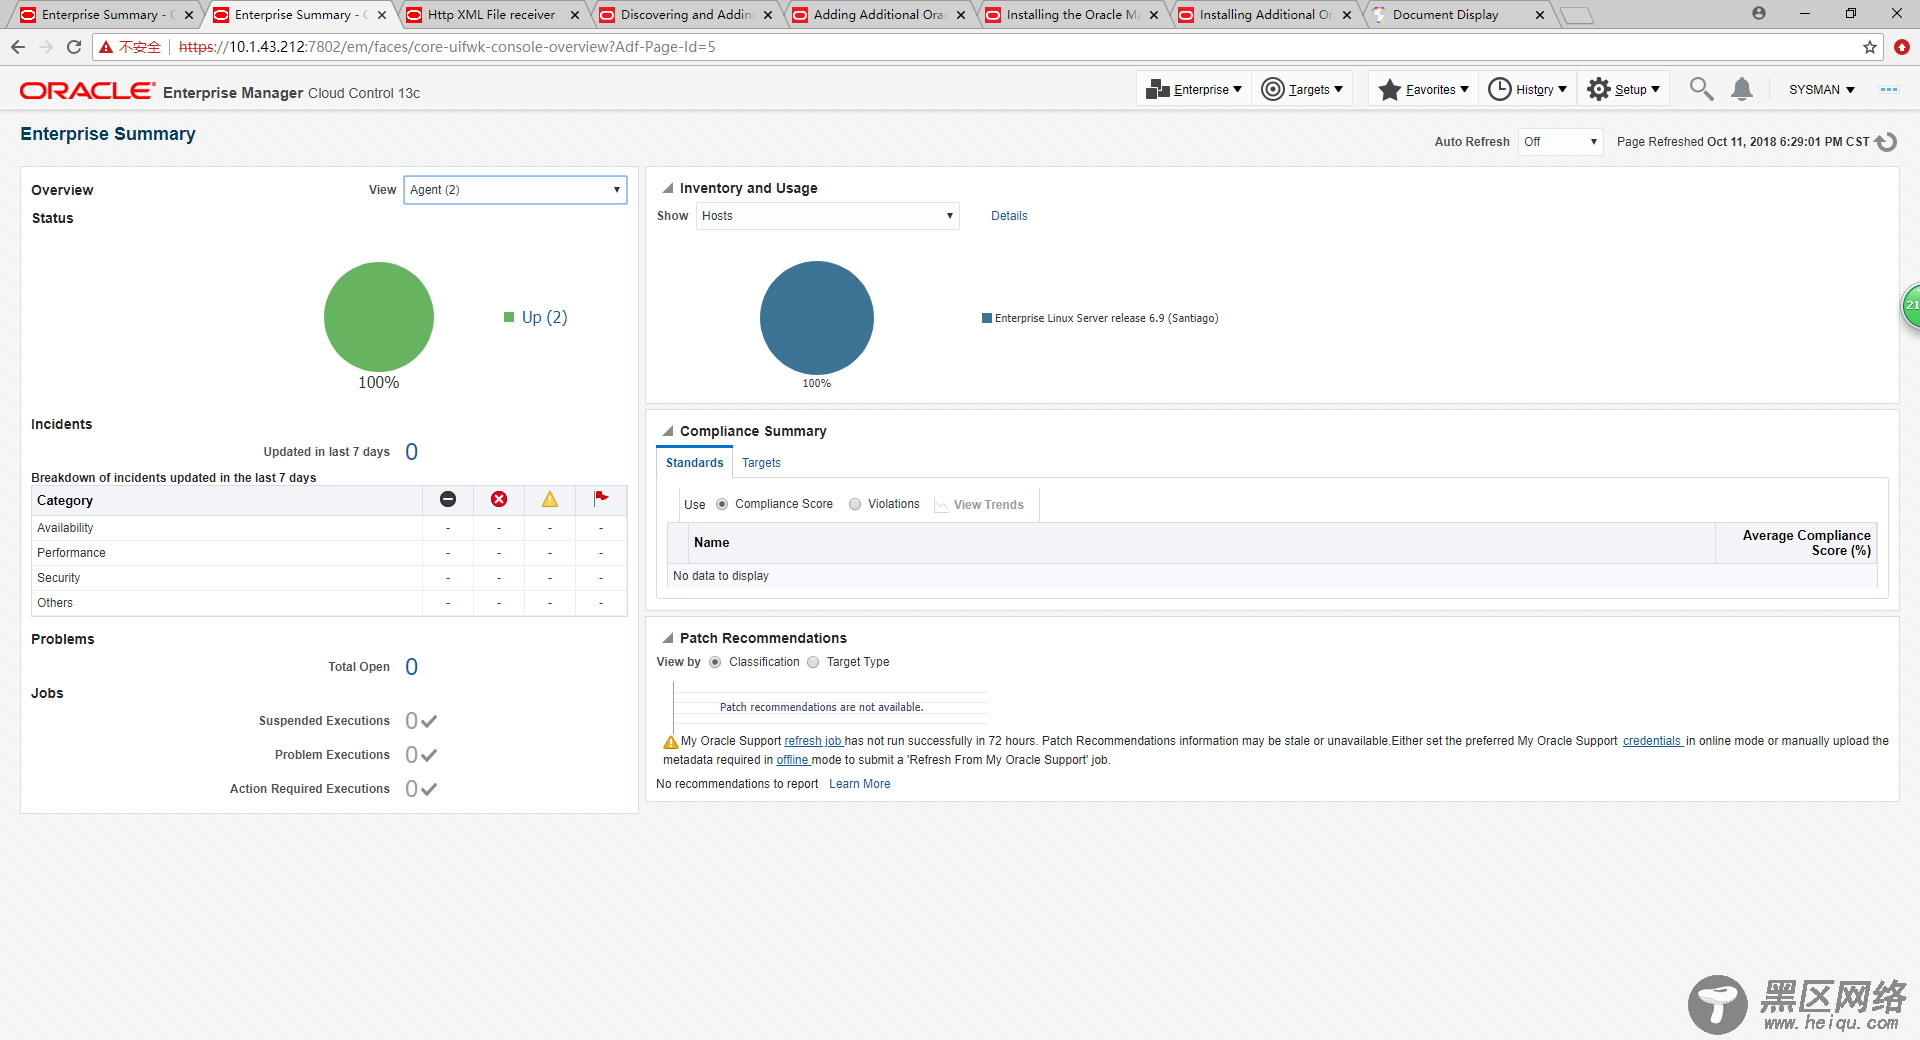Click the green floating badge at right edge

[1910, 306]
